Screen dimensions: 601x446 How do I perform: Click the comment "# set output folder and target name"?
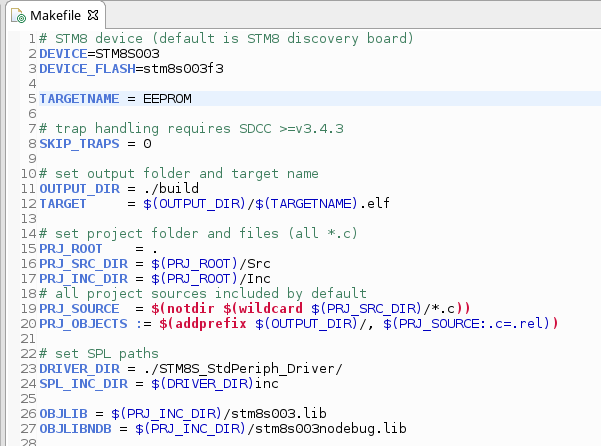tap(179, 174)
